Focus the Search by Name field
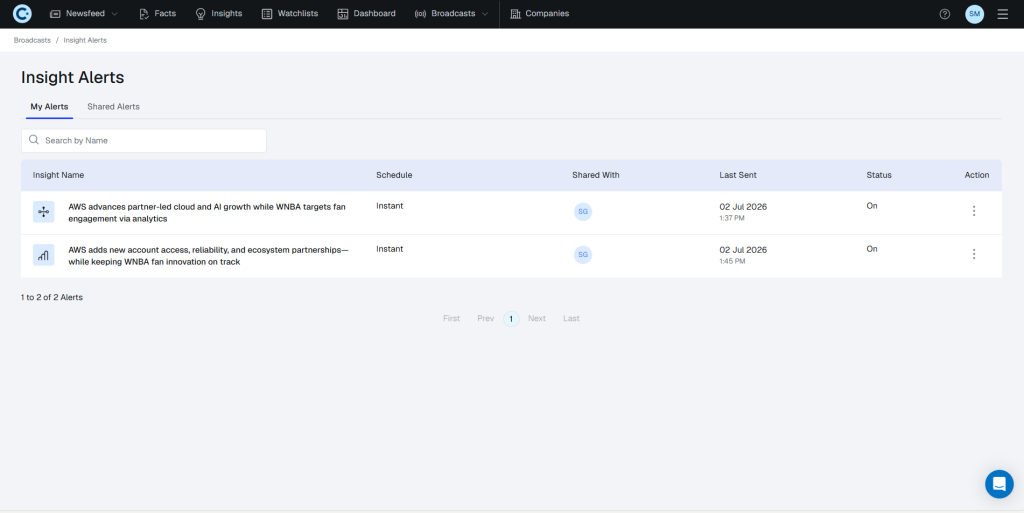Image resolution: width=1024 pixels, height=513 pixels. pyautogui.click(x=144, y=140)
